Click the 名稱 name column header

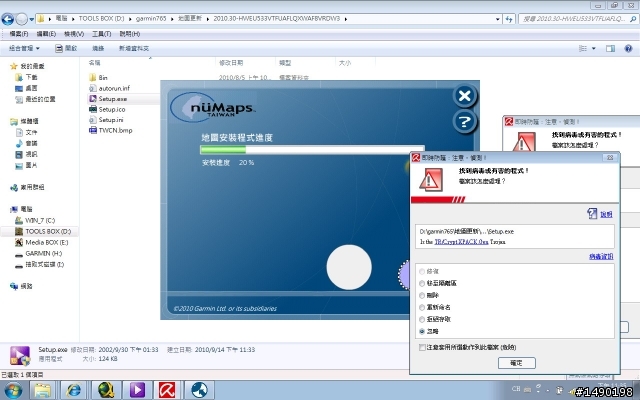(95, 63)
